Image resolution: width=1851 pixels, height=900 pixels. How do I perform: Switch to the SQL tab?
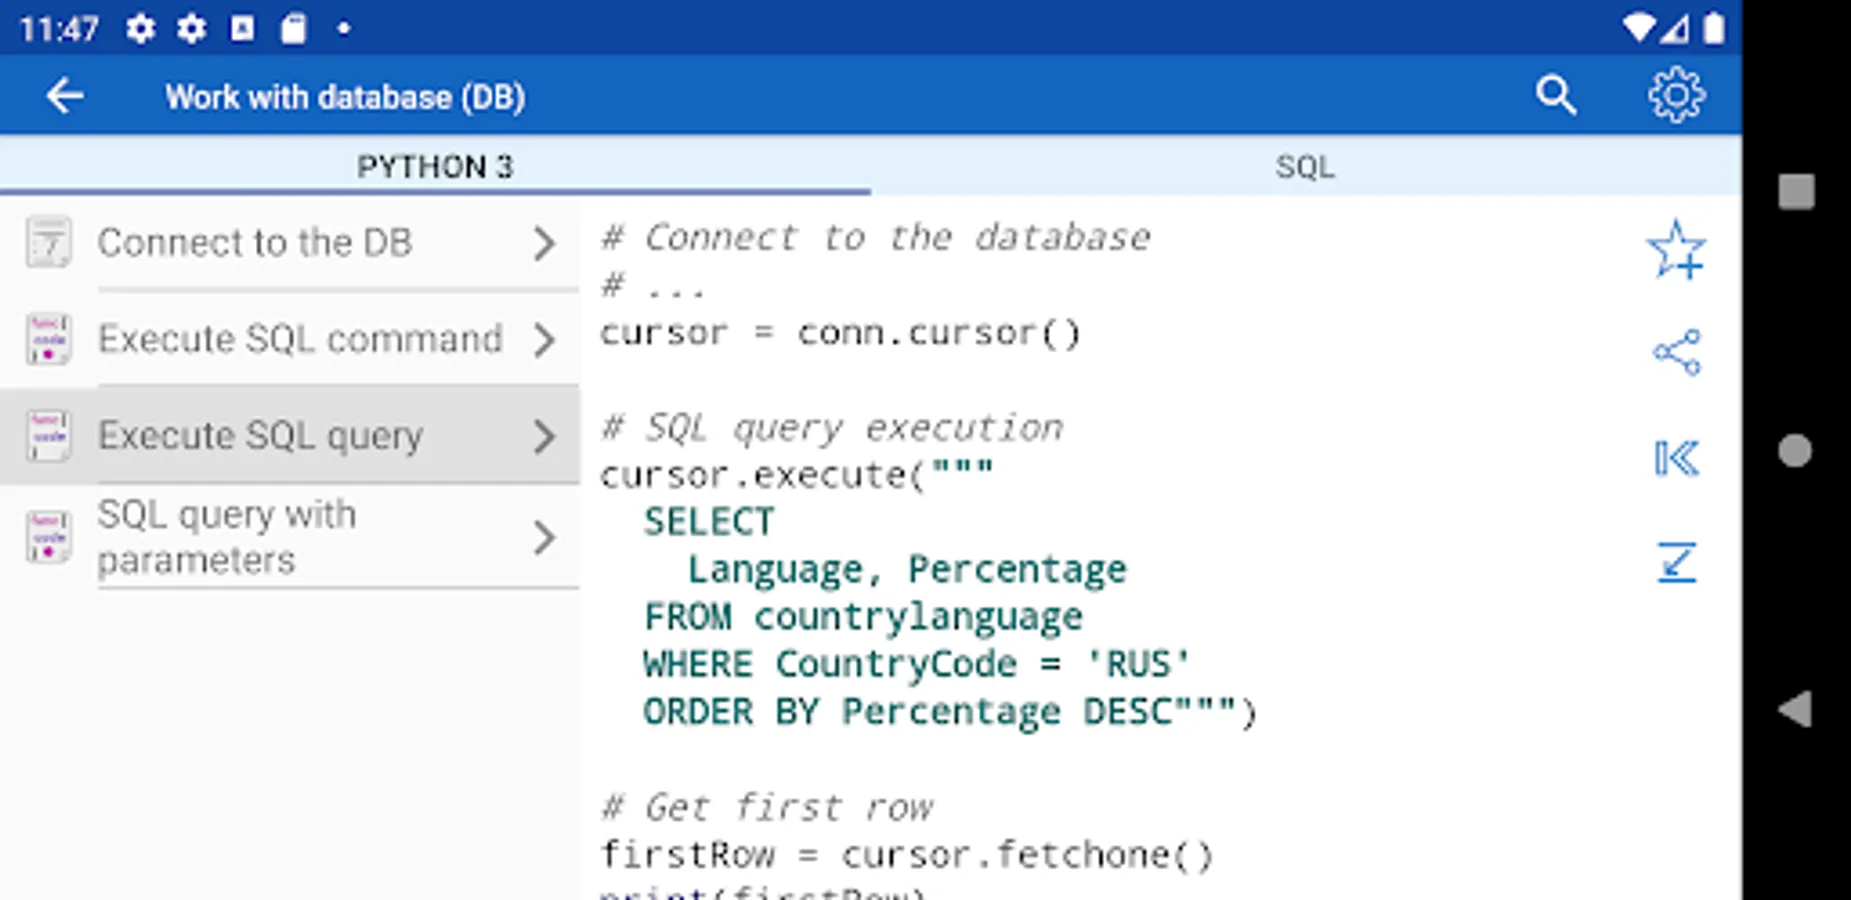tap(1304, 166)
